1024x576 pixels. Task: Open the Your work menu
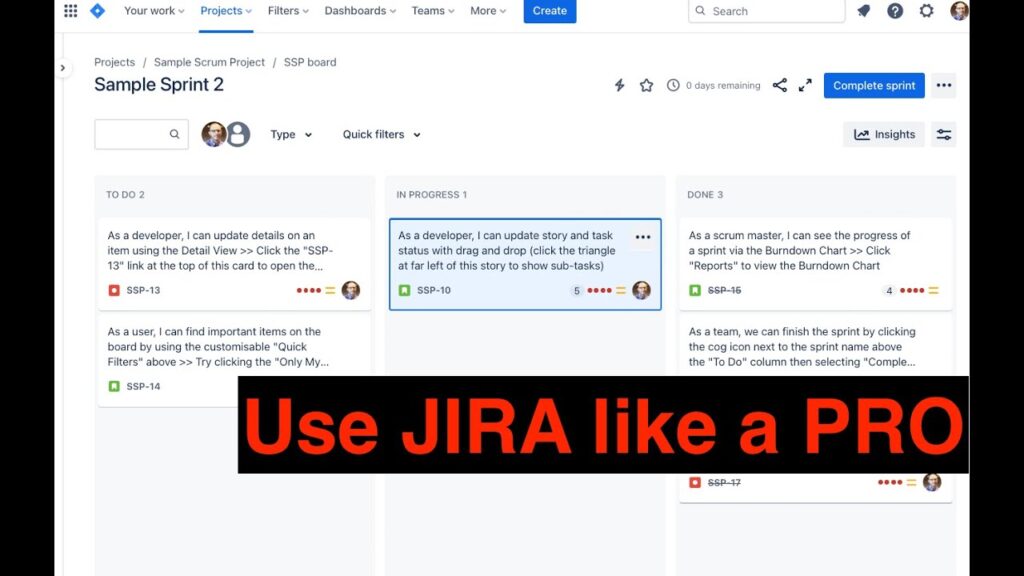coord(154,10)
